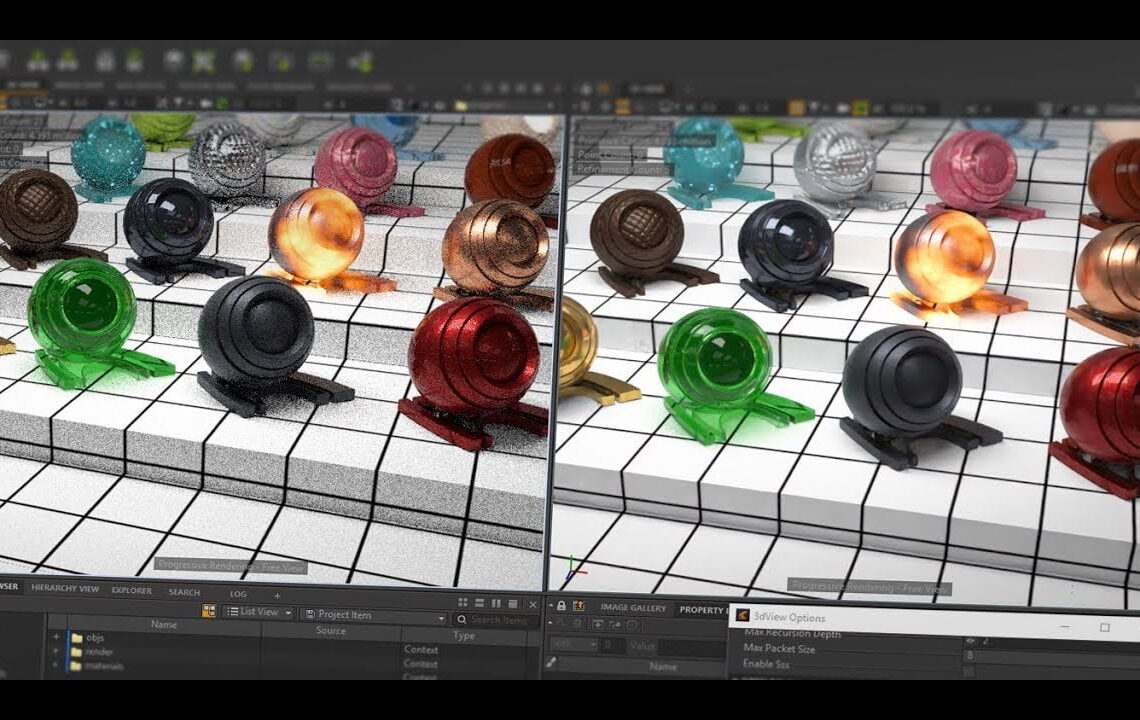Click the XYZ axis gizmo in right viewport
Viewport: 1140px width, 720px height.
pyautogui.click(x=570, y=572)
